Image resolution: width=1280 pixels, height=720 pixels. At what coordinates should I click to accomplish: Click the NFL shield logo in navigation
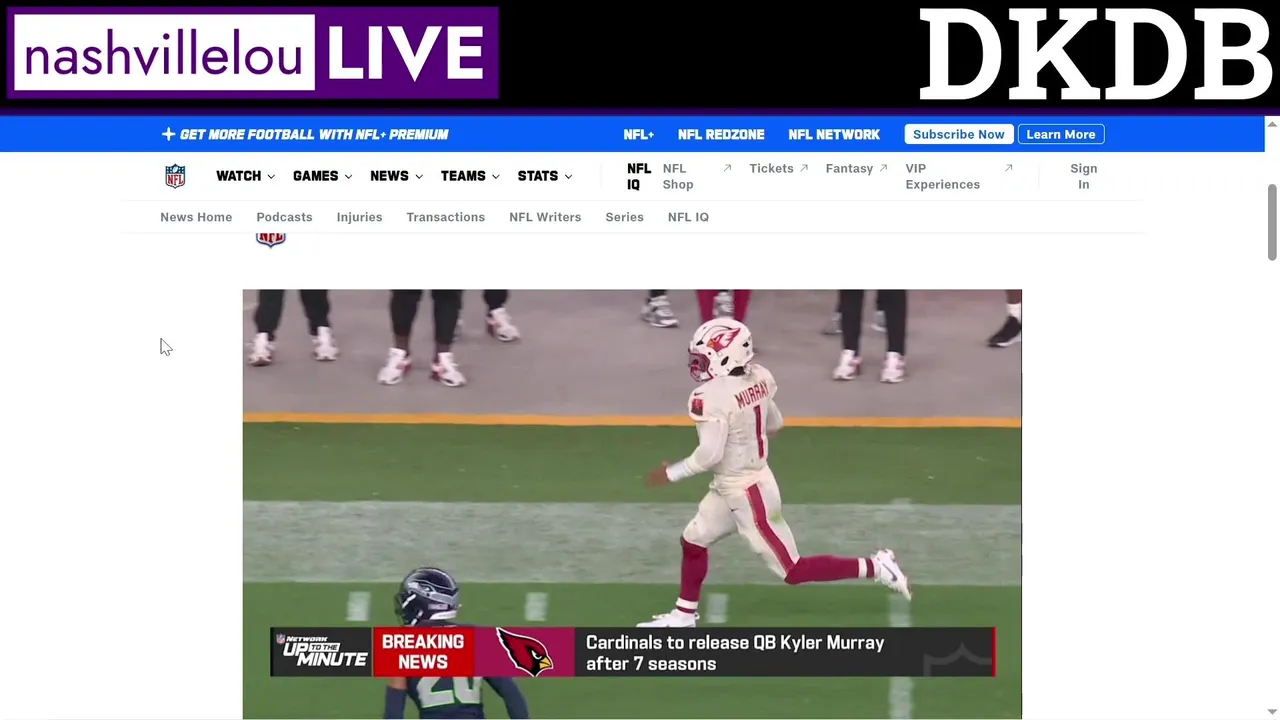(175, 176)
